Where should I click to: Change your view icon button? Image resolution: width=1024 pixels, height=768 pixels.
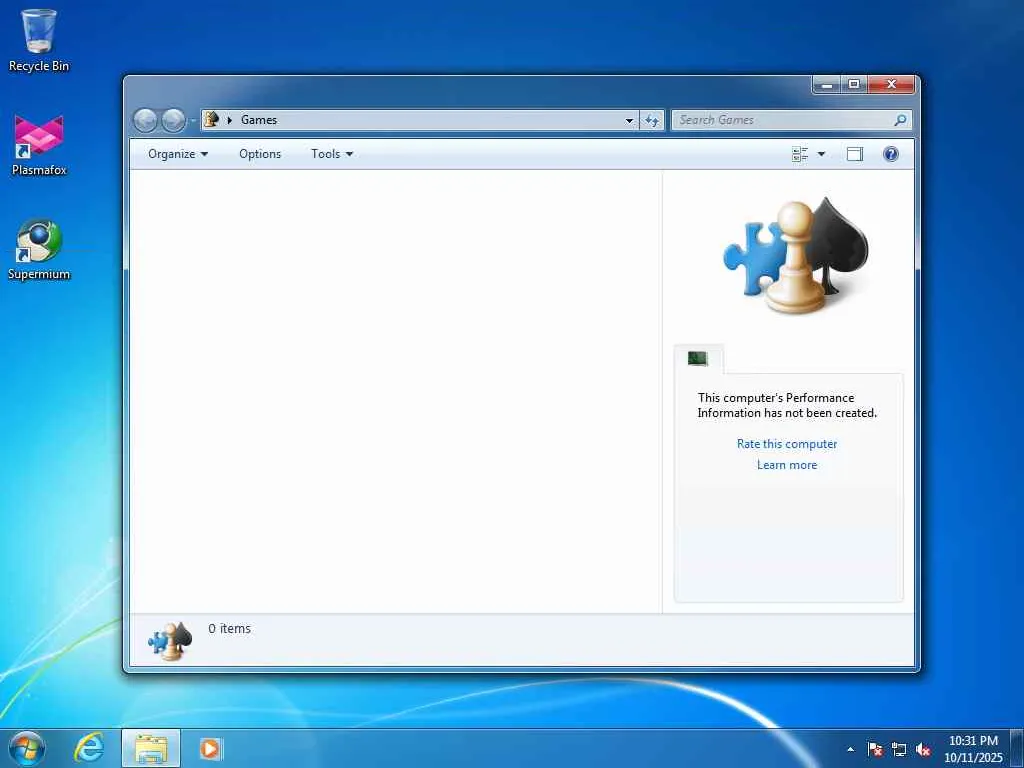(800, 154)
